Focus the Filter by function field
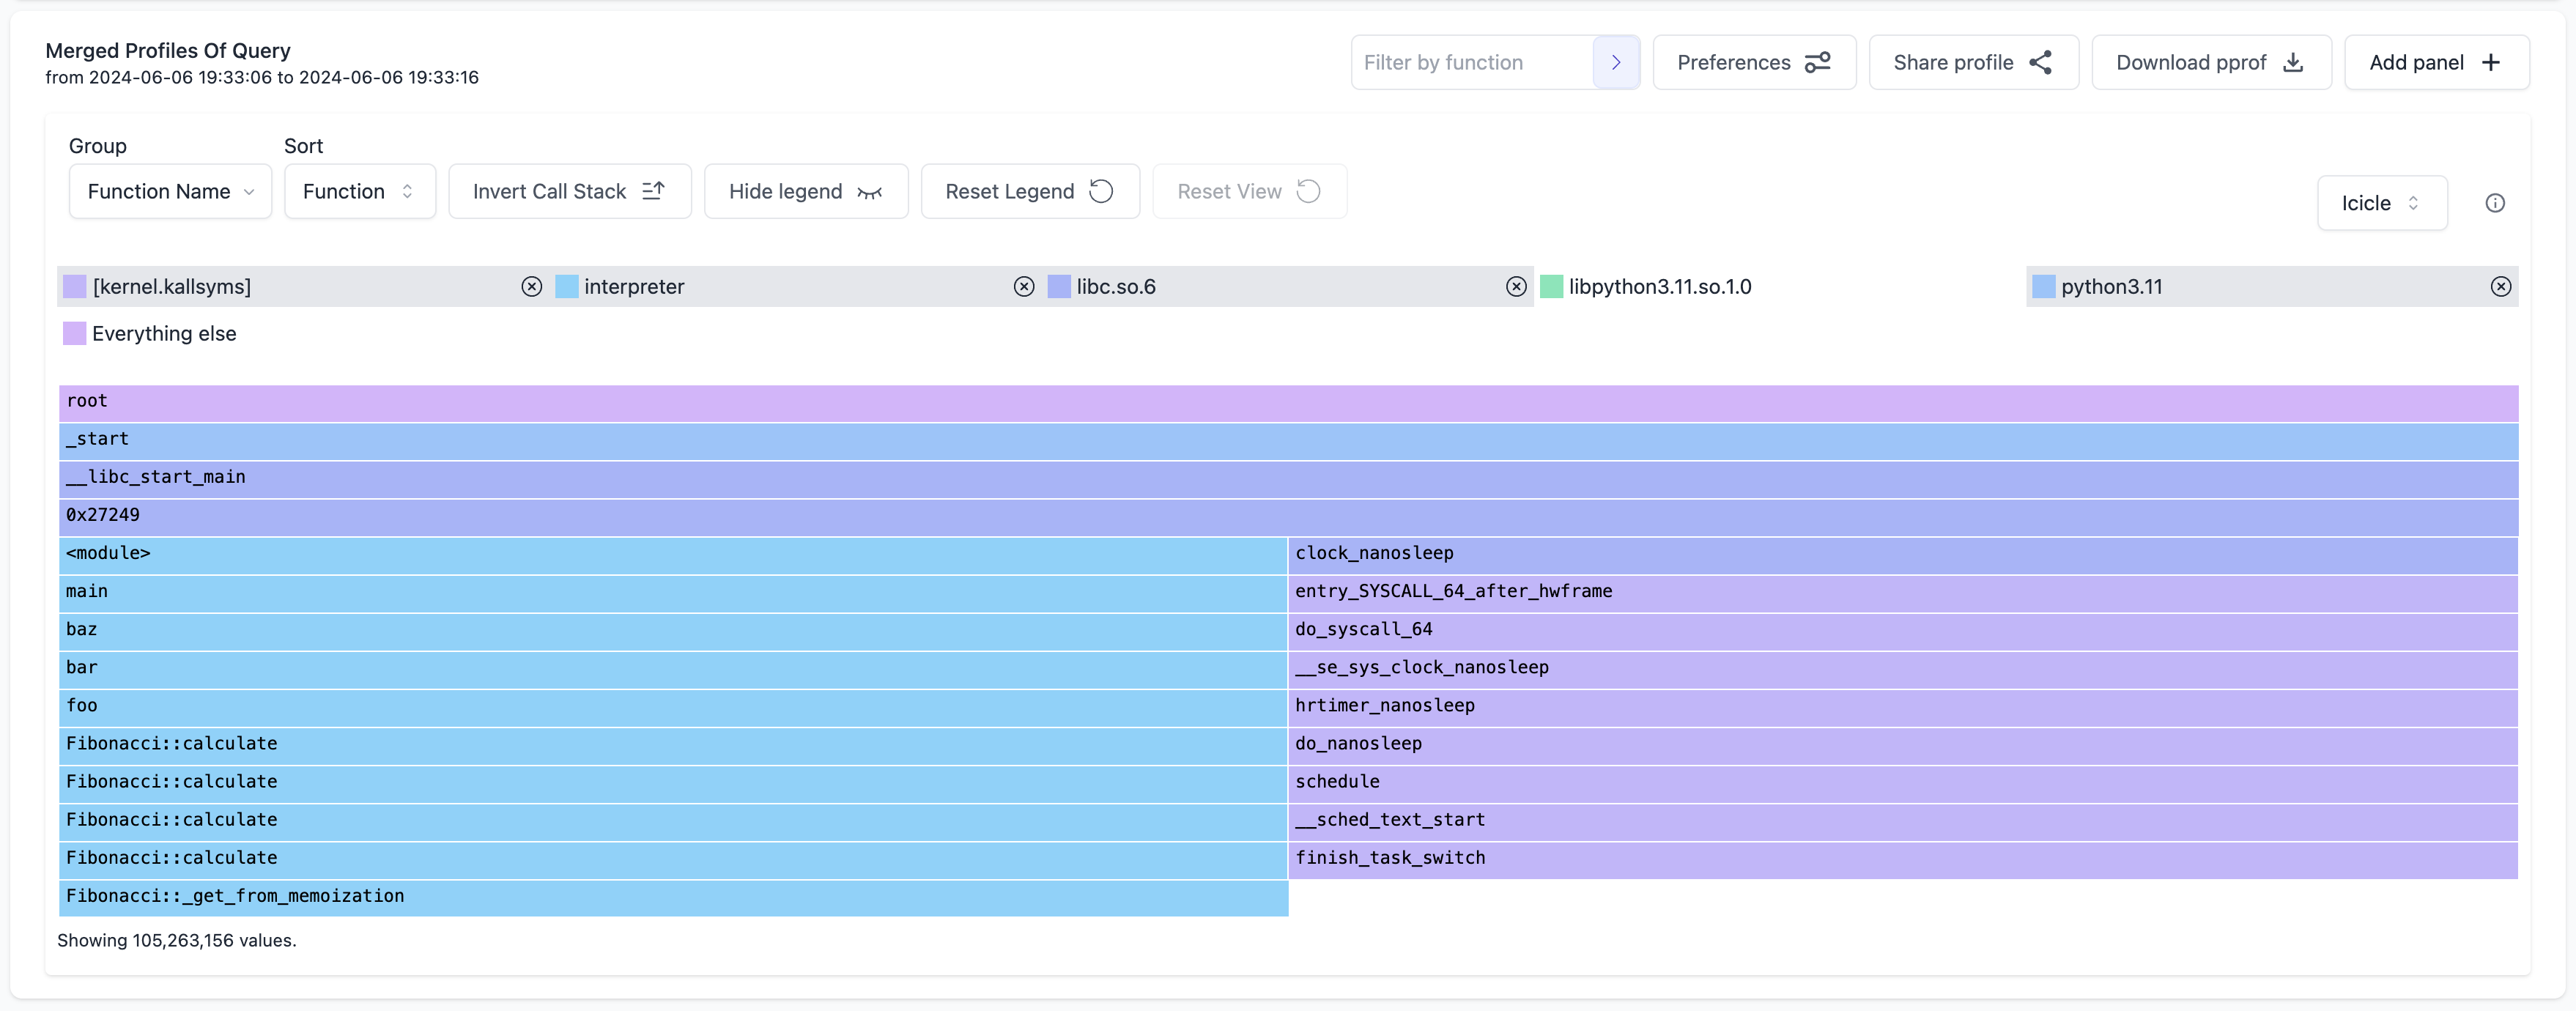This screenshot has width=2576, height=1011. click(x=1471, y=62)
